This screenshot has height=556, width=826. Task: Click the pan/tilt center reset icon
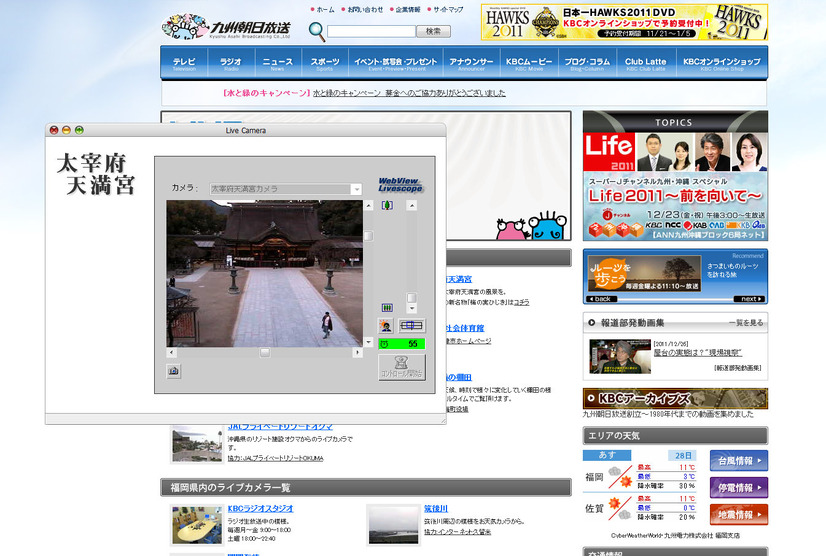(x=411, y=326)
